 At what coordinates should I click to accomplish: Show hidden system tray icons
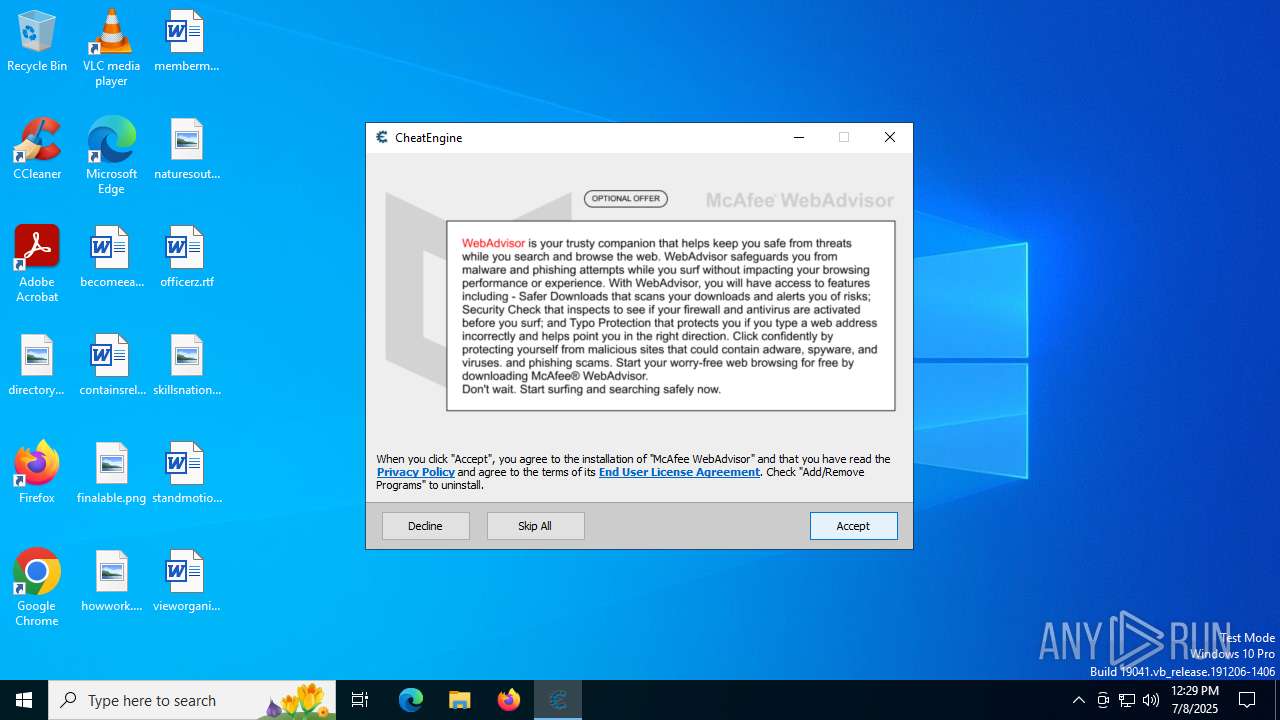click(1078, 700)
